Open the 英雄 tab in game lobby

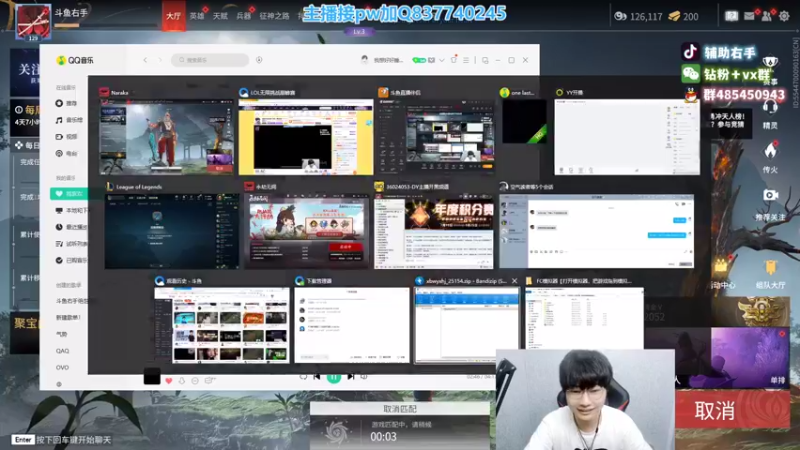(197, 16)
